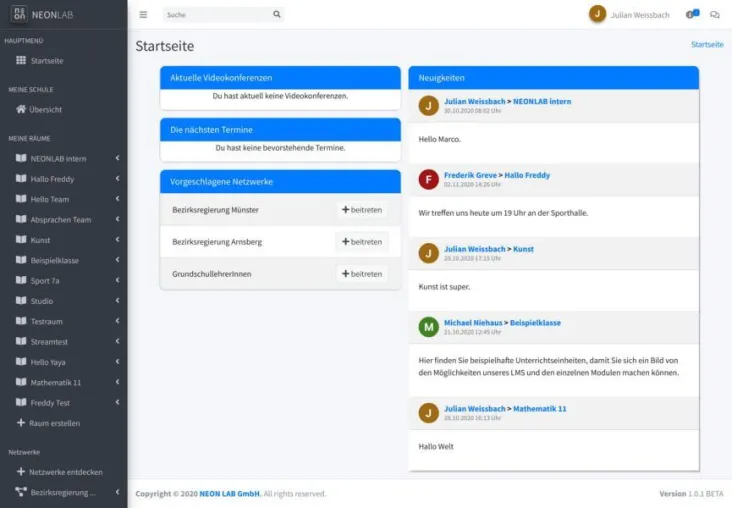
Task: Click Frederik Greve's red F avatar
Action: tap(429, 179)
